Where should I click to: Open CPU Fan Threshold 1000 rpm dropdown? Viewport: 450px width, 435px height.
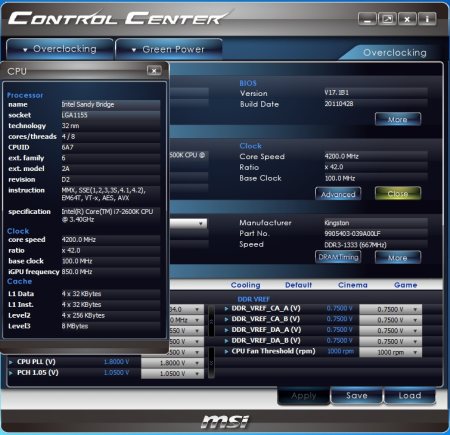[x=390, y=352]
